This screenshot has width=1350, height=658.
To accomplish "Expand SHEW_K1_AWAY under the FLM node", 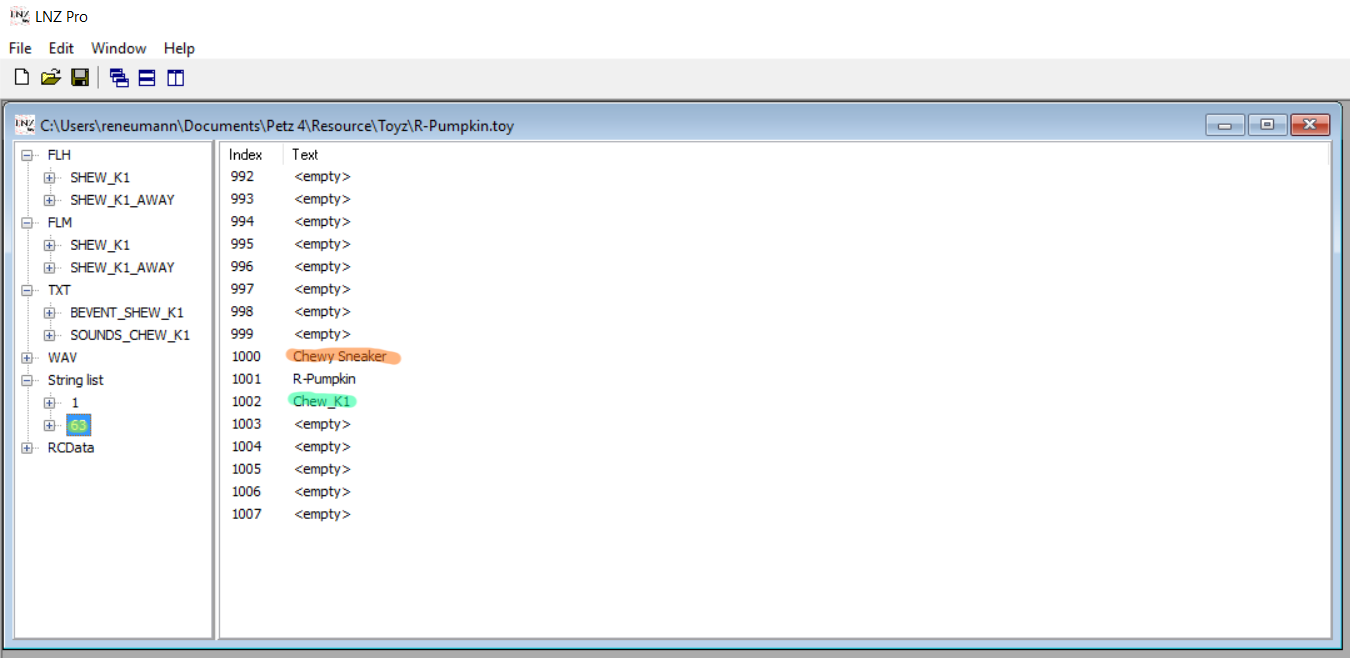I will tap(49, 267).
